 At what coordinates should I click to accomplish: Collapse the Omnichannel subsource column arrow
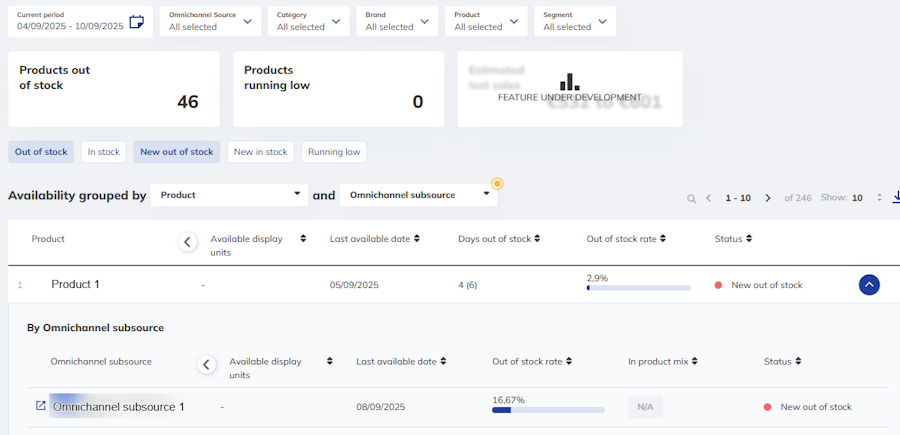[x=207, y=364]
